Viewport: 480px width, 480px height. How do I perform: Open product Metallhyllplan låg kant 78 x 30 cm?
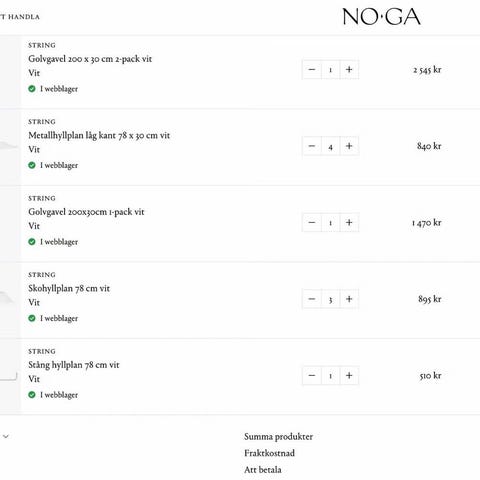point(99,135)
